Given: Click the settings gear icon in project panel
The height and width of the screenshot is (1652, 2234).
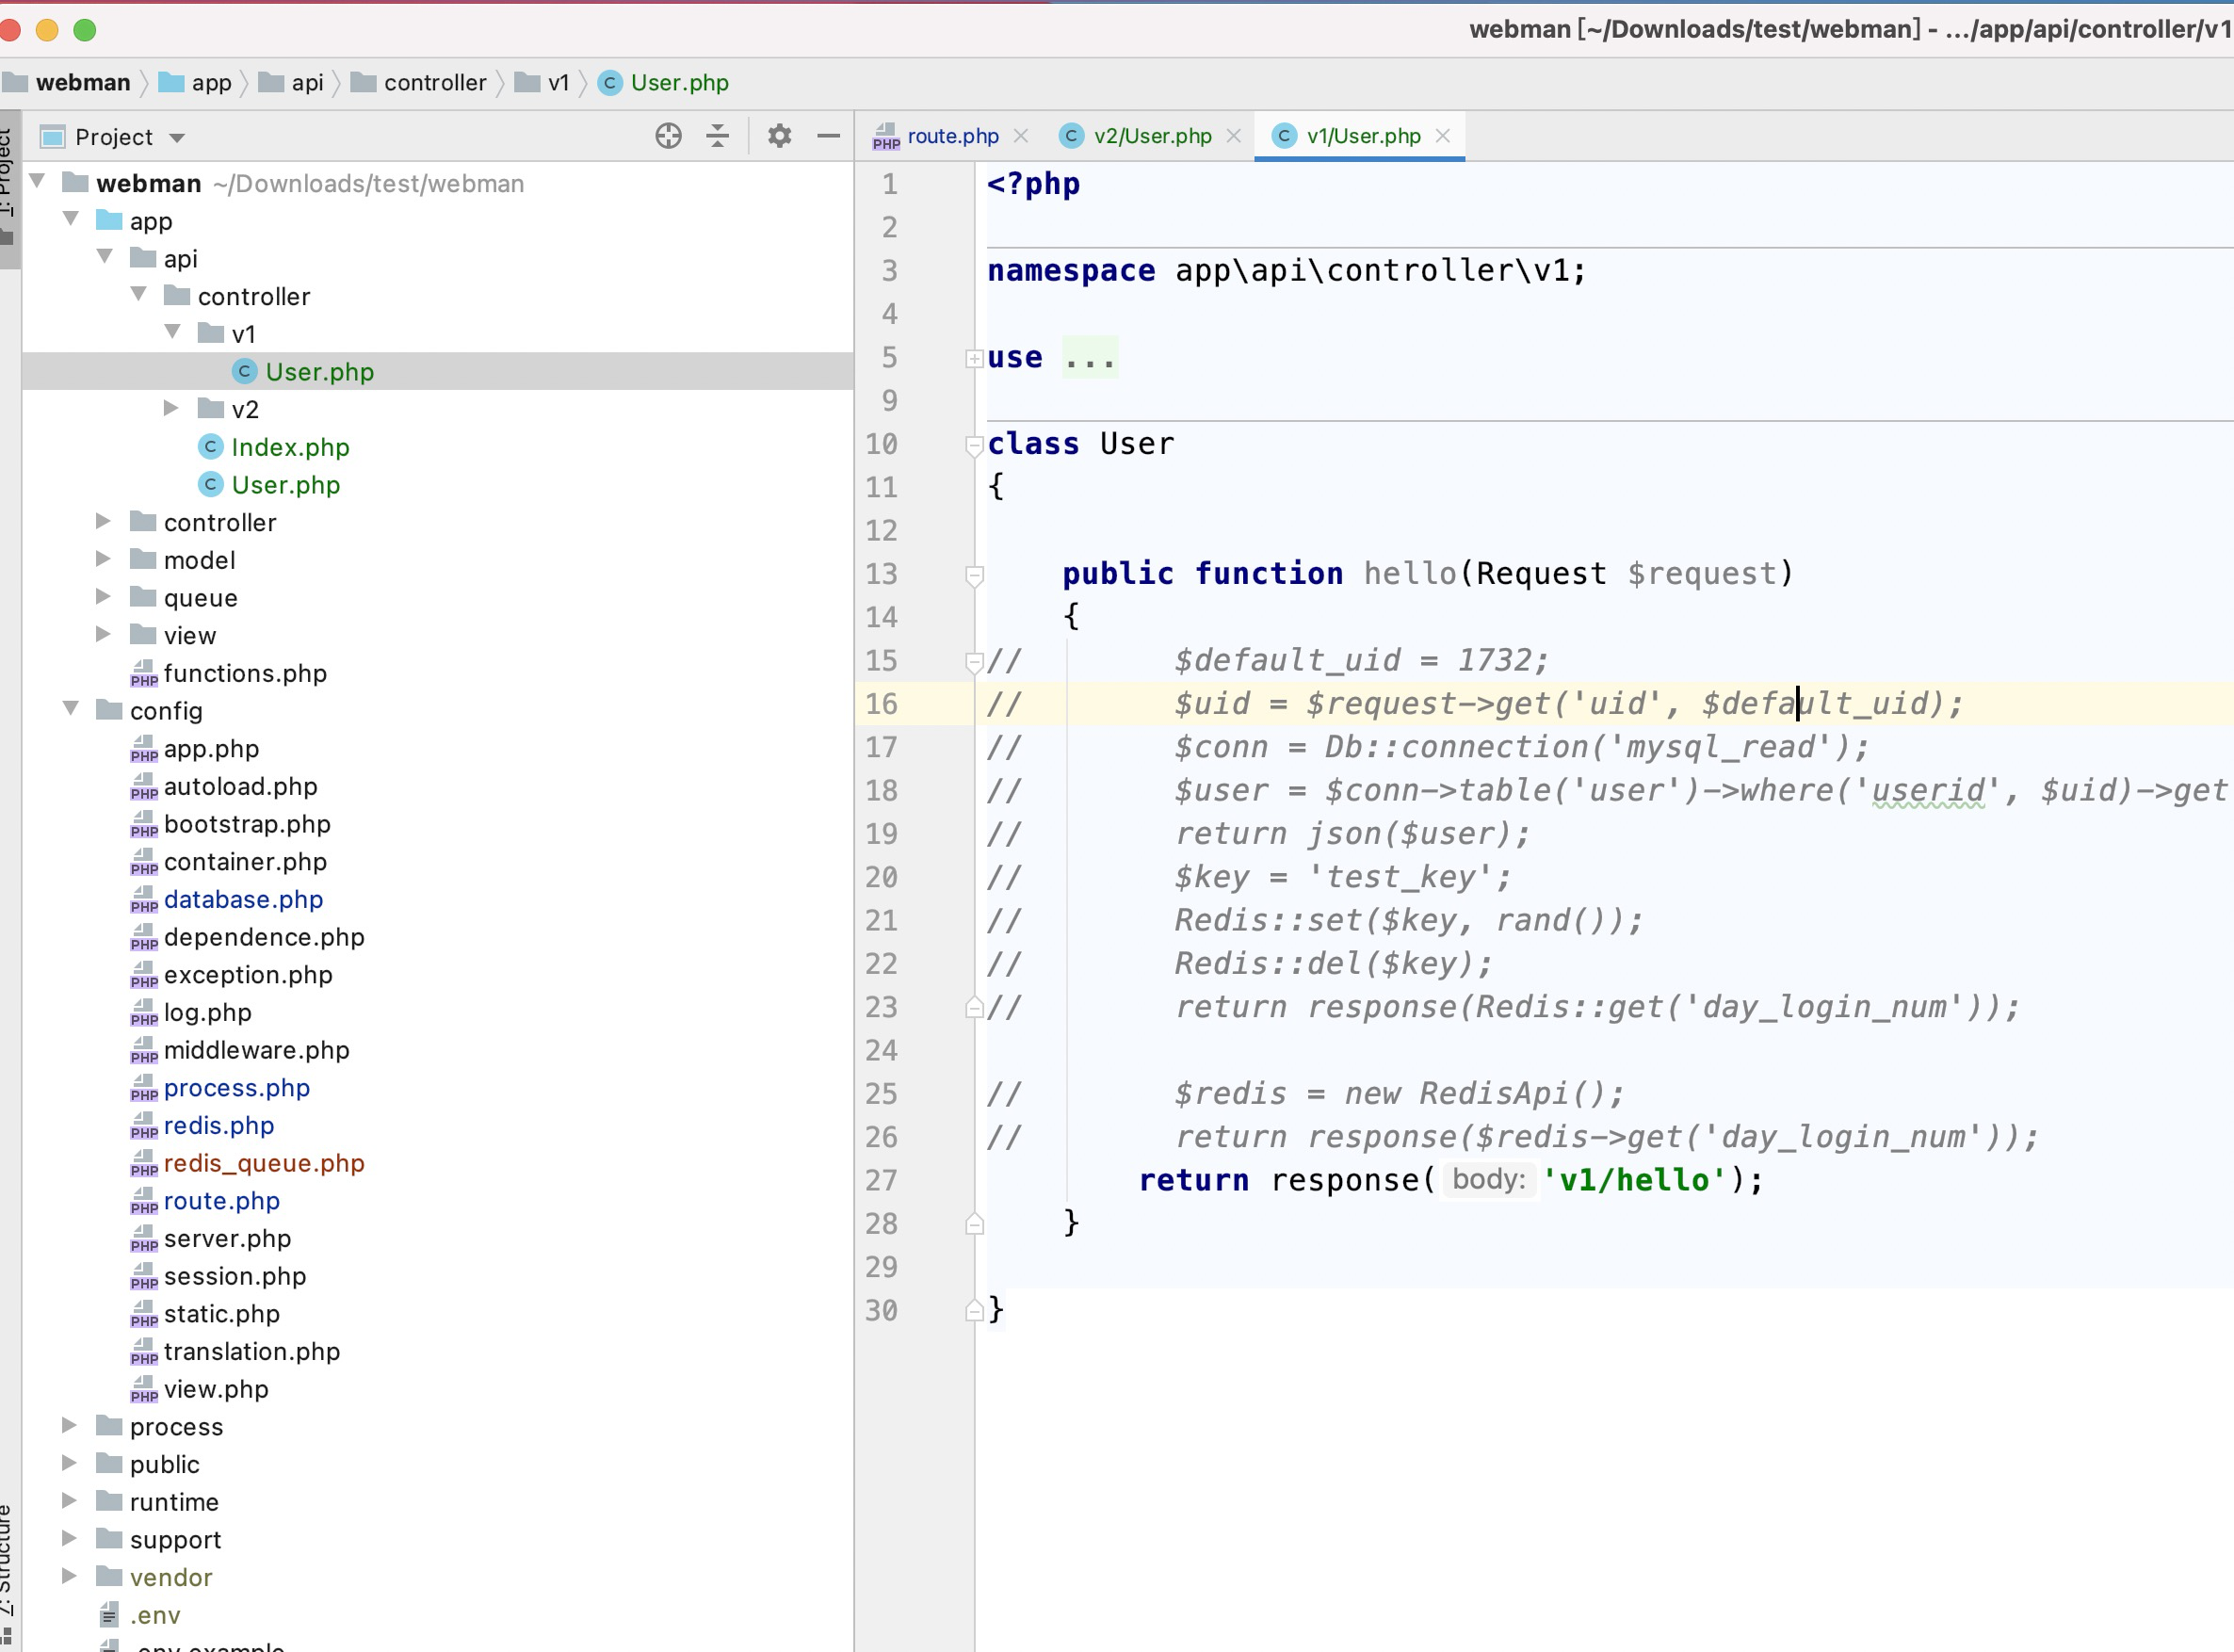Looking at the screenshot, I should coord(779,138).
